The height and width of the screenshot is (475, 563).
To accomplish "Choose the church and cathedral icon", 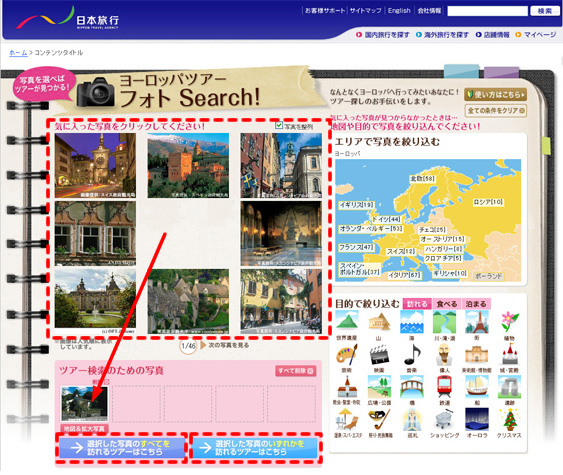I will 347,387.
